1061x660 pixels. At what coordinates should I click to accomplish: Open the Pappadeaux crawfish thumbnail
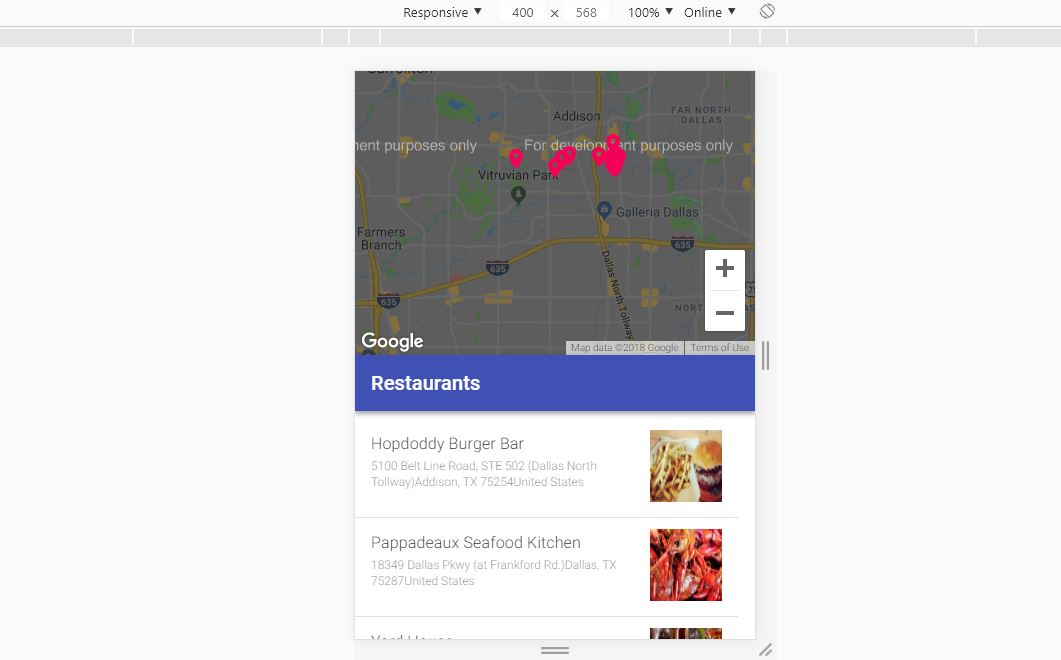tap(685, 565)
